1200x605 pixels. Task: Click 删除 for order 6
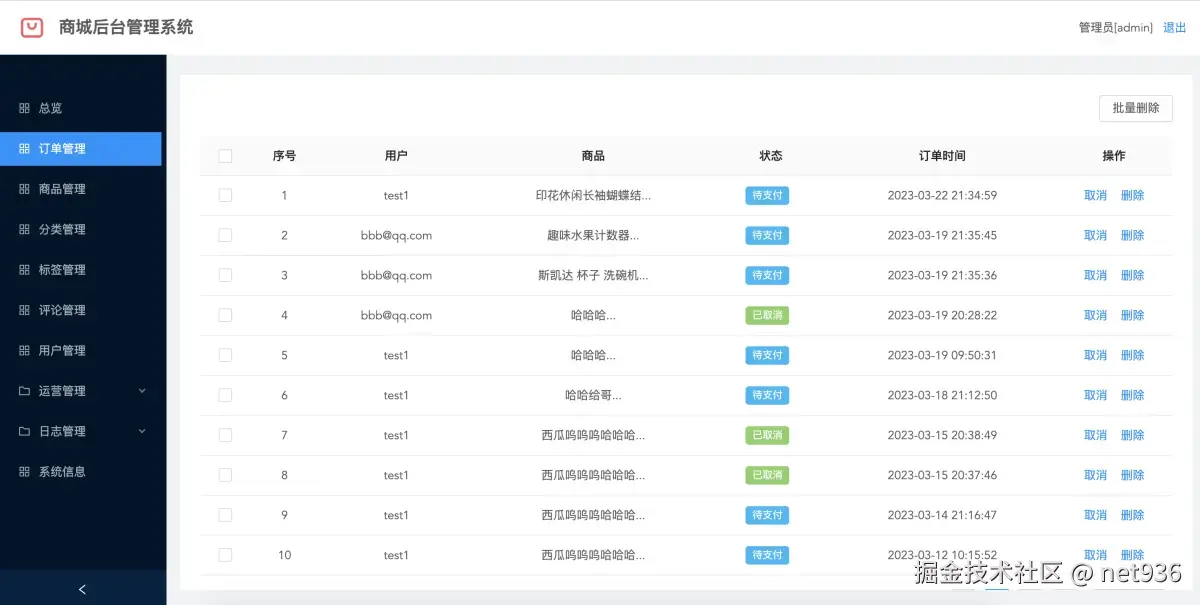point(1132,395)
